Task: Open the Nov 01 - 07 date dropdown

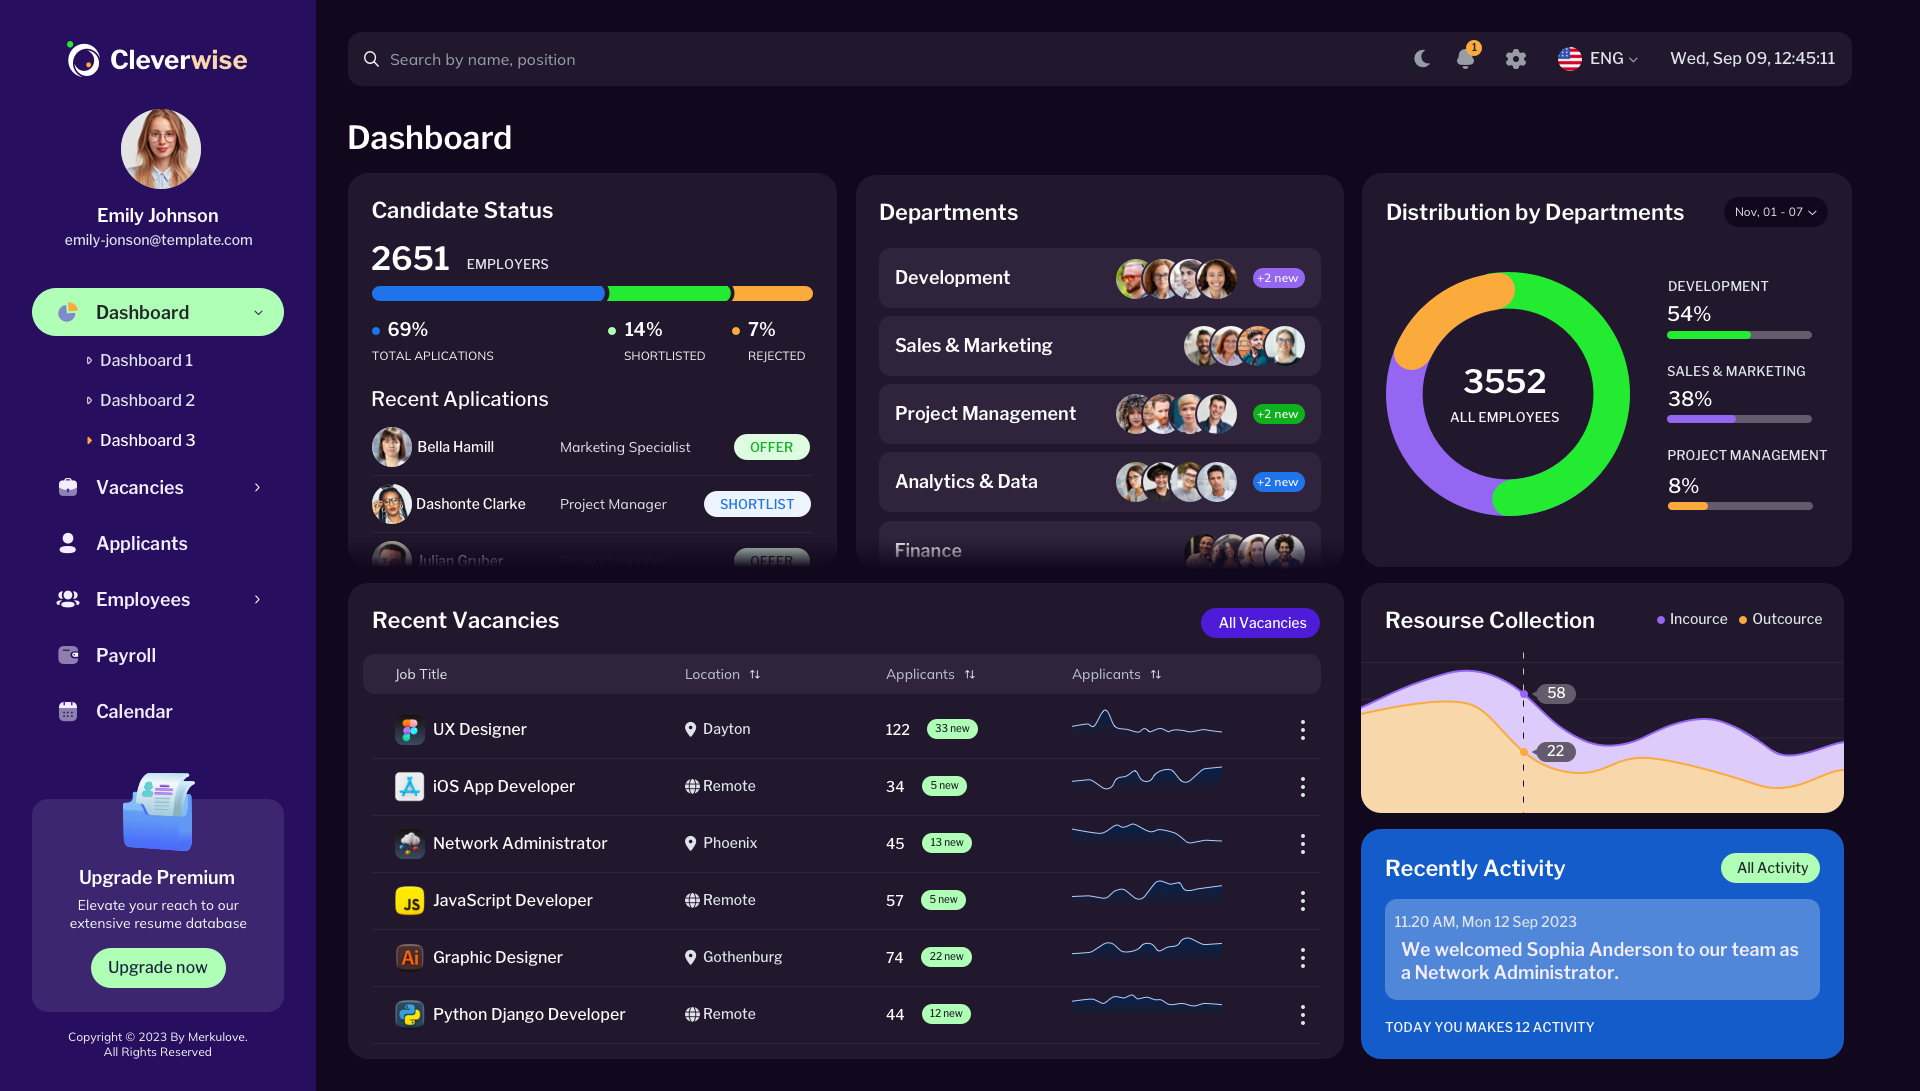Action: tap(1775, 211)
